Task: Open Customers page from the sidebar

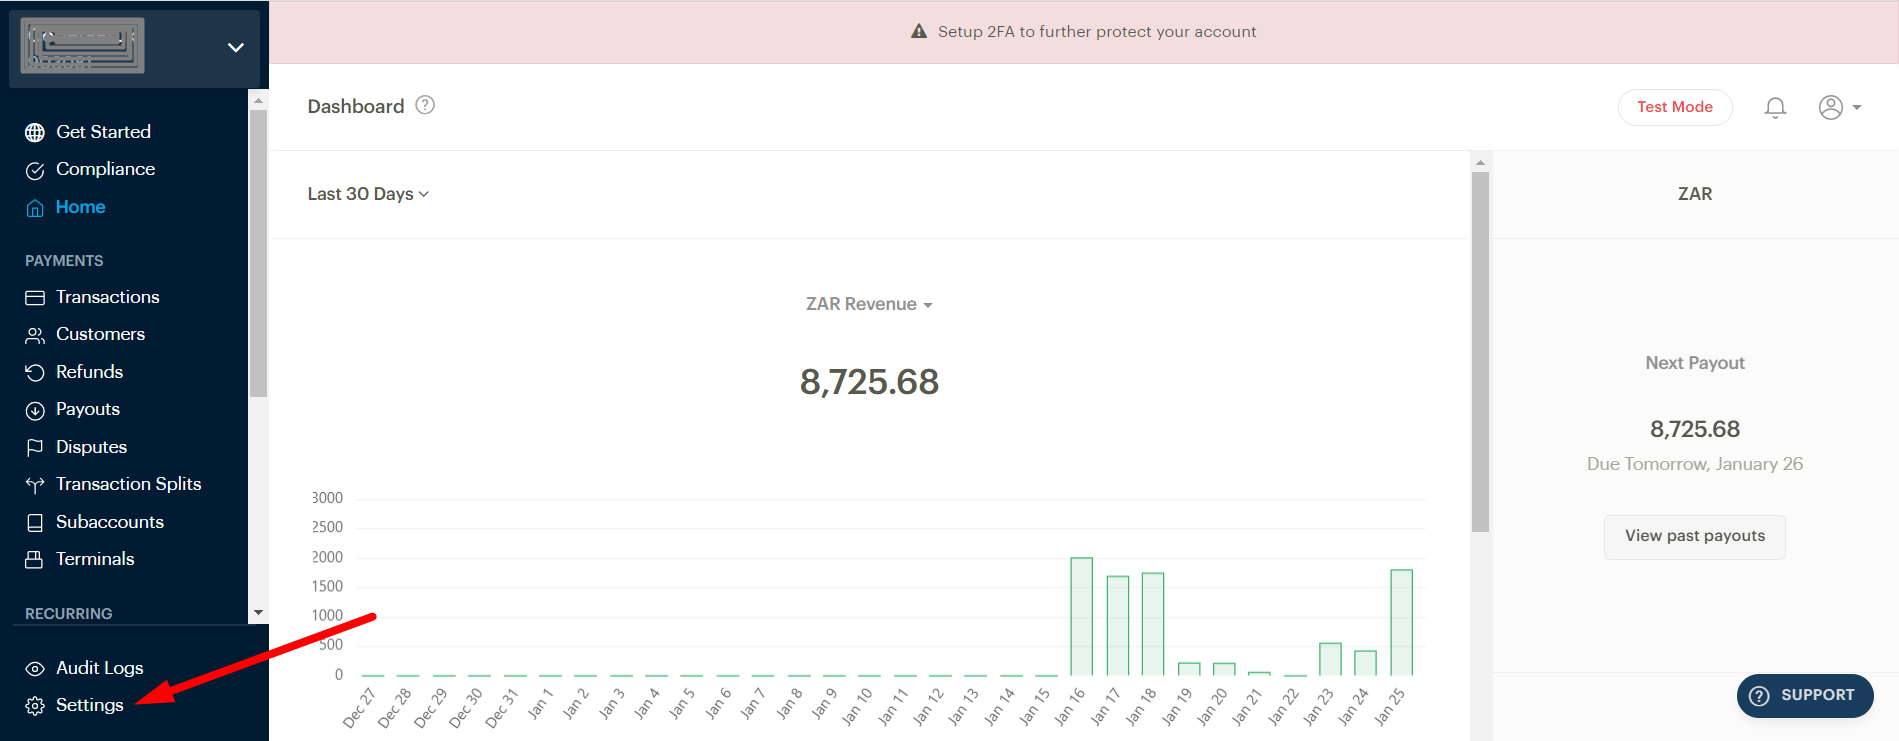Action: click(100, 334)
